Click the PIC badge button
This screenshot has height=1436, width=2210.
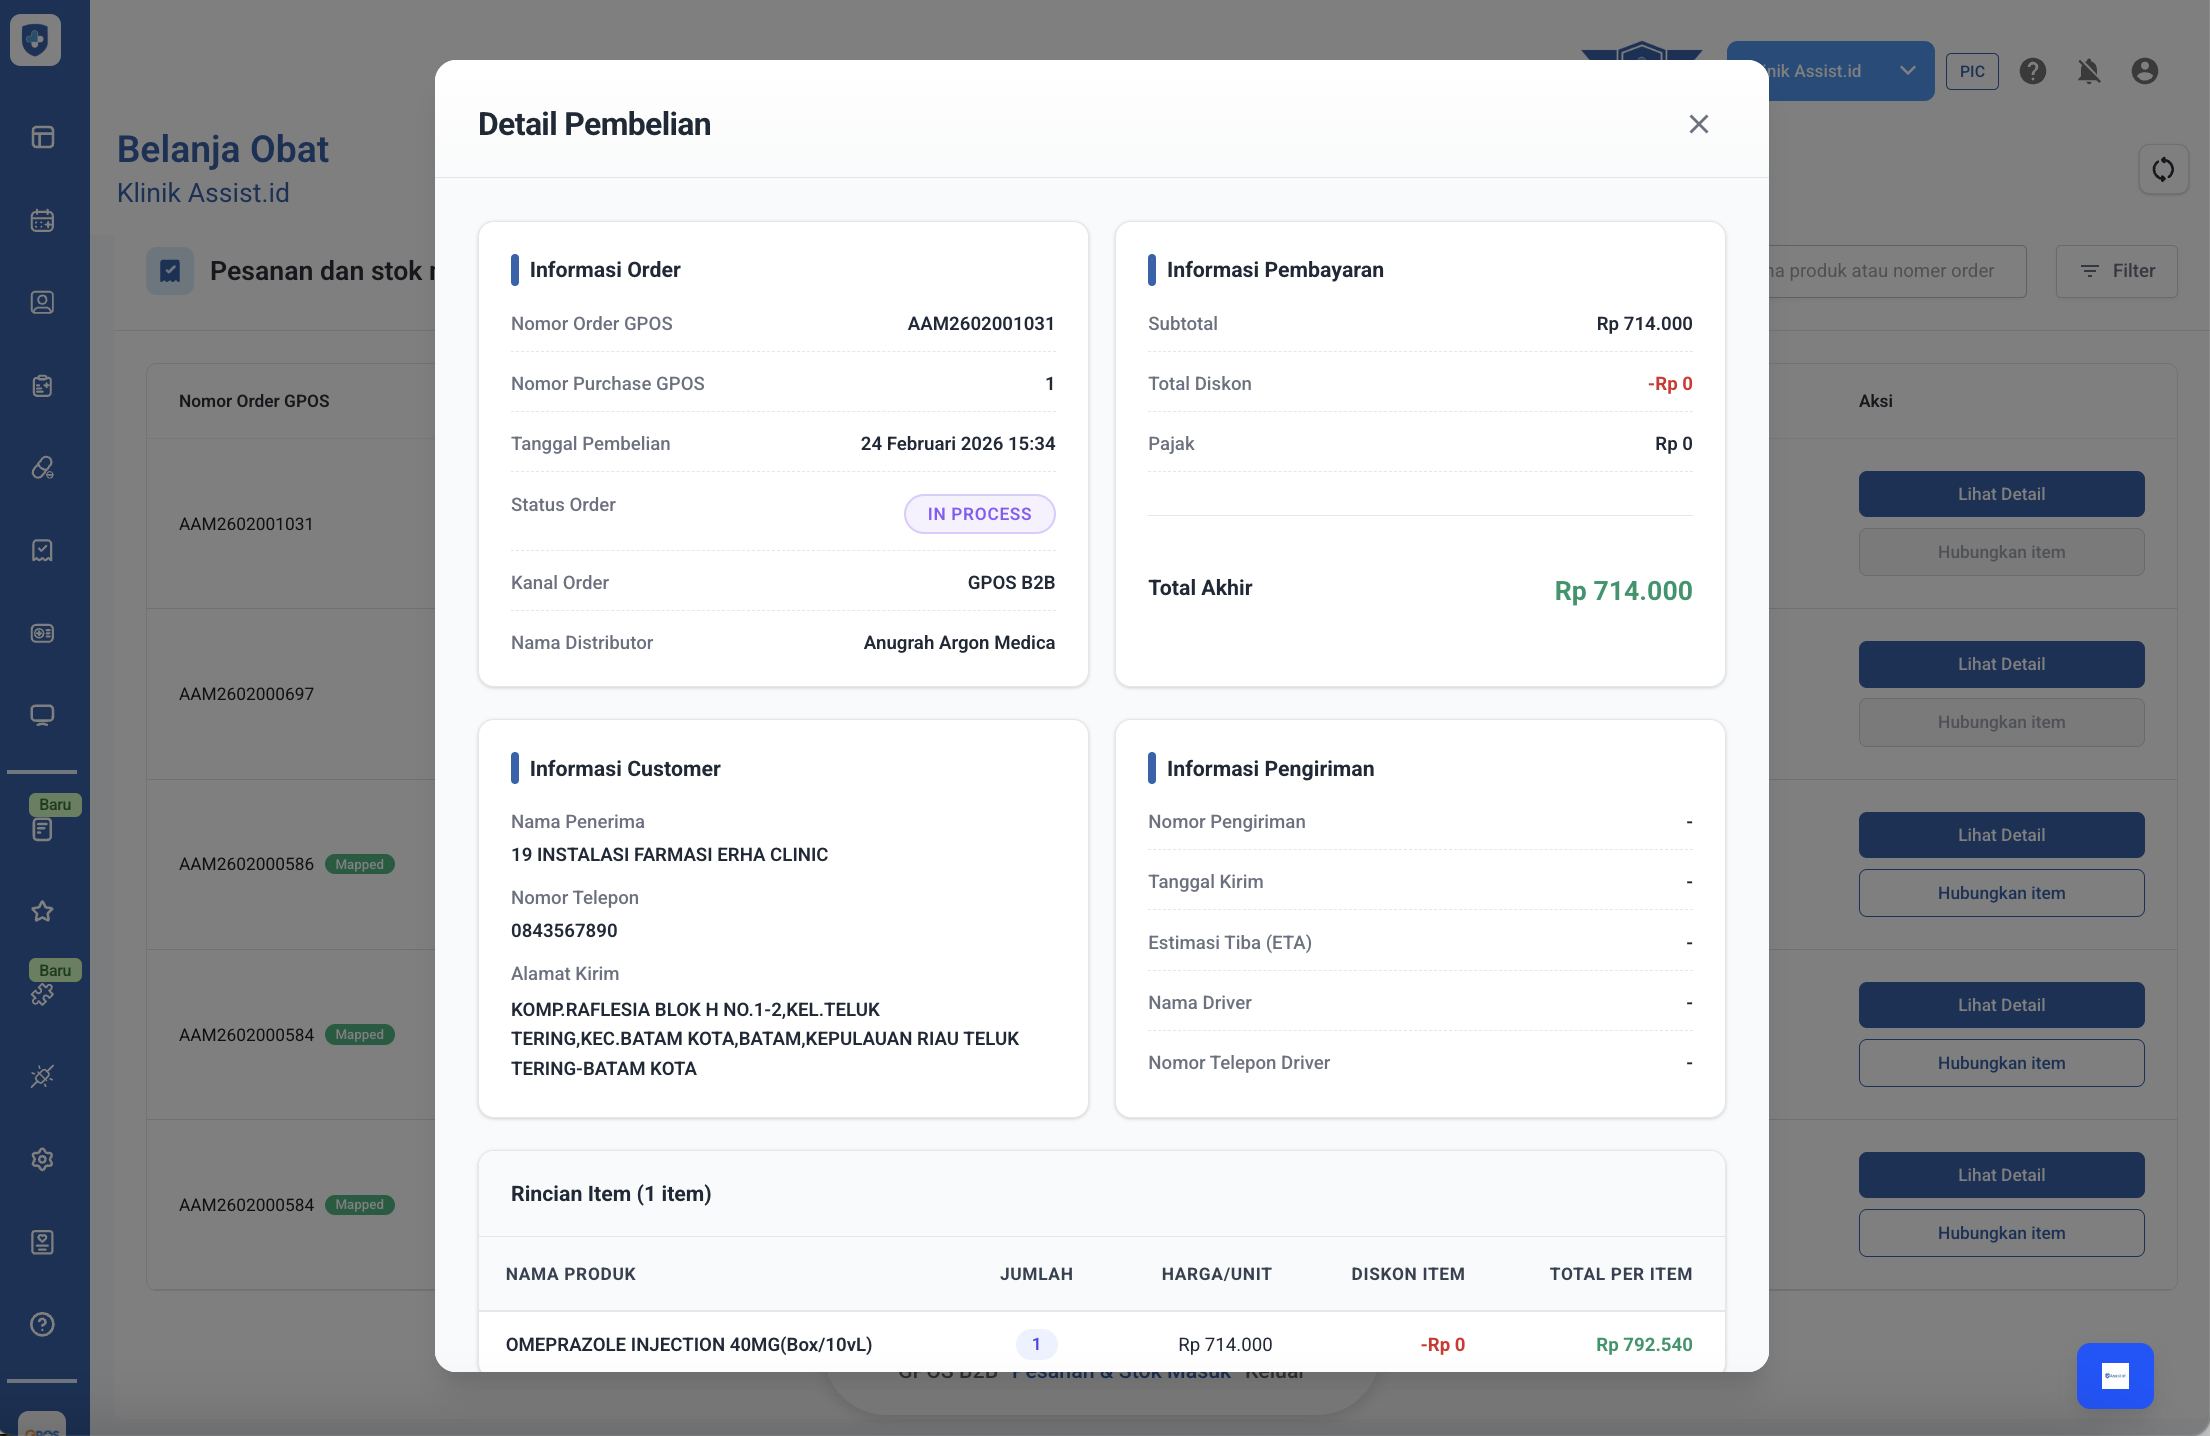(1972, 71)
